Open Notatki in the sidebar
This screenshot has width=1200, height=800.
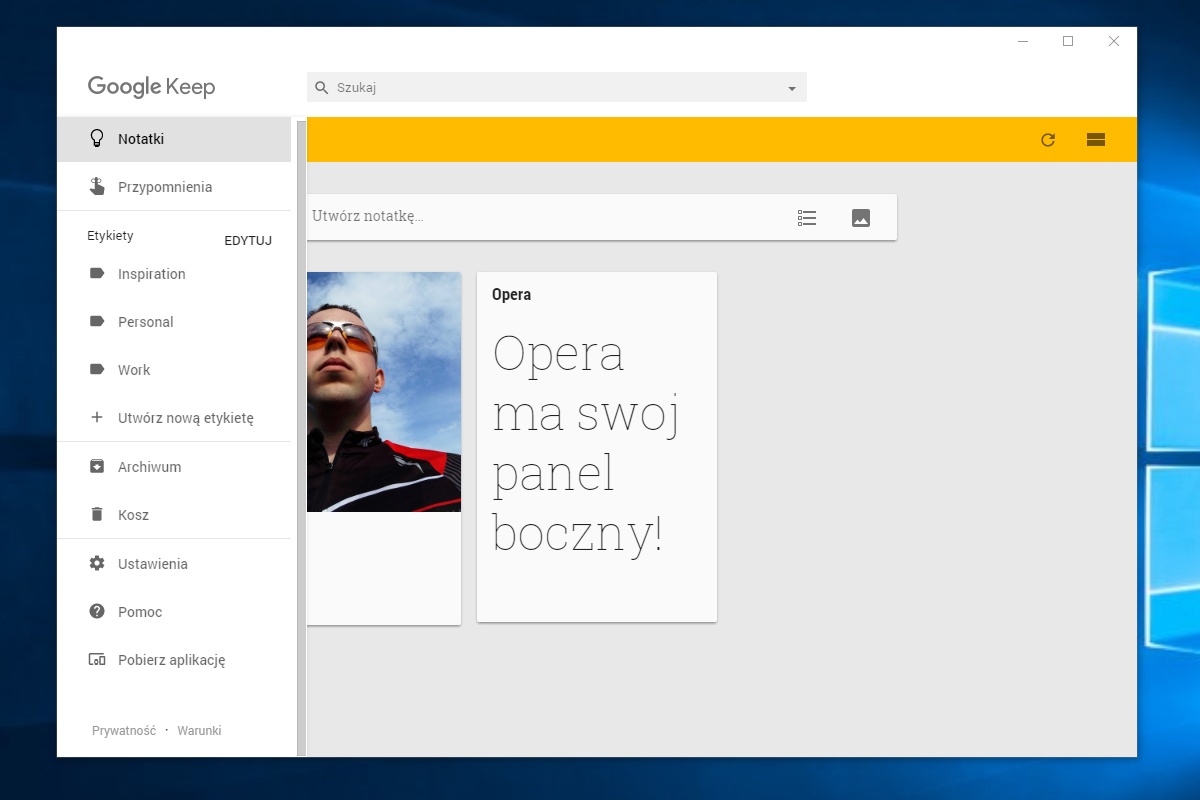[141, 139]
